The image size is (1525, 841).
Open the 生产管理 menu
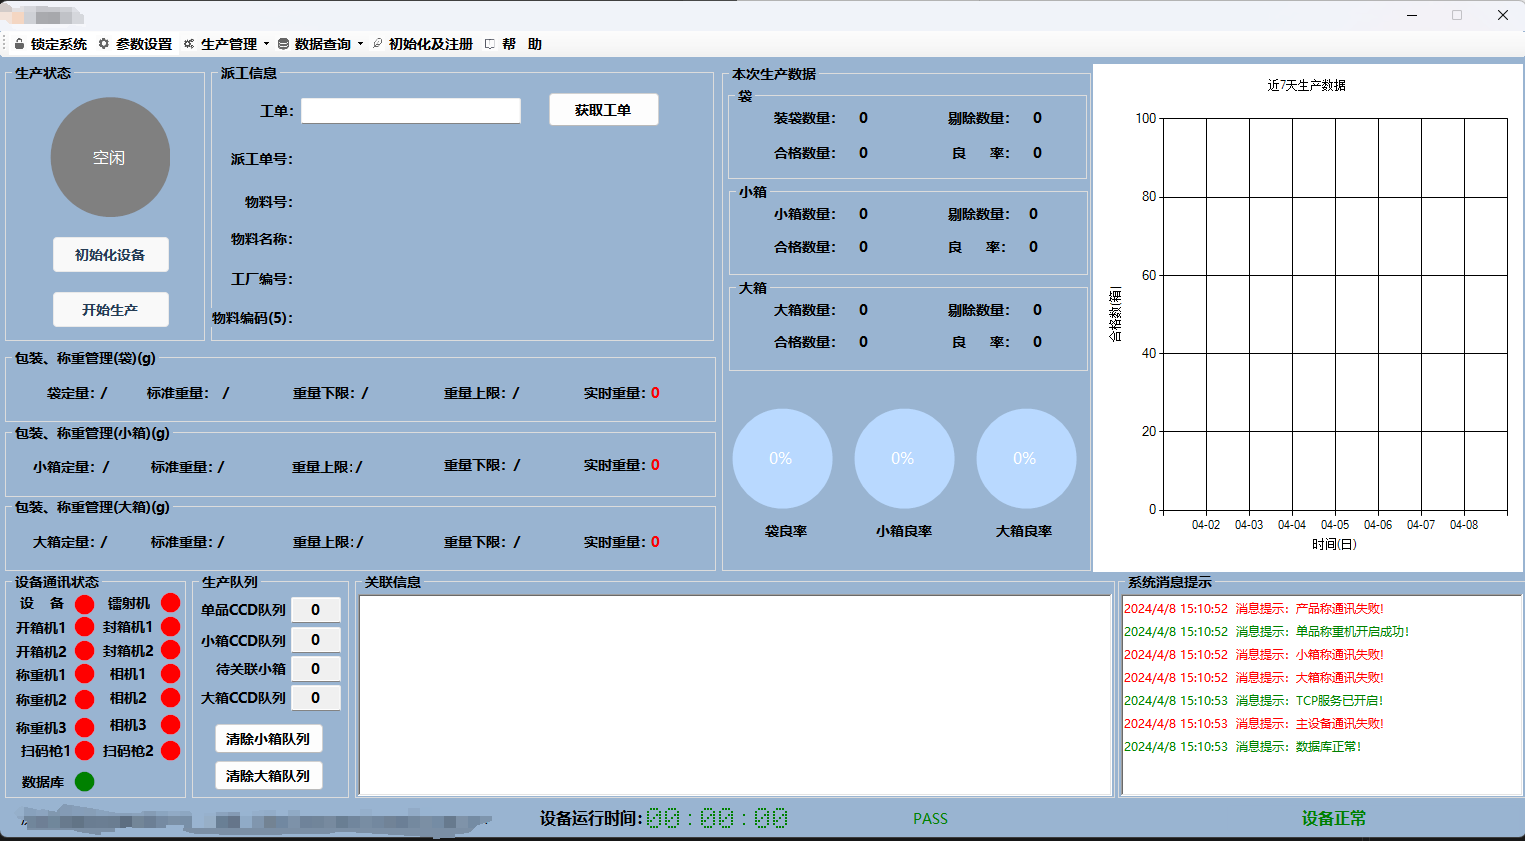point(227,44)
